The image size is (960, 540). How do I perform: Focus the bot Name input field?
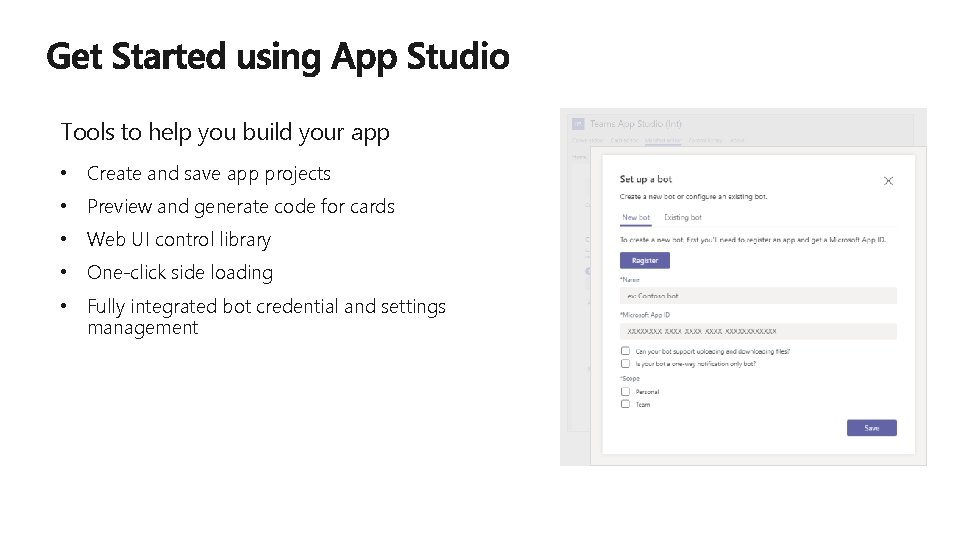tap(758, 296)
